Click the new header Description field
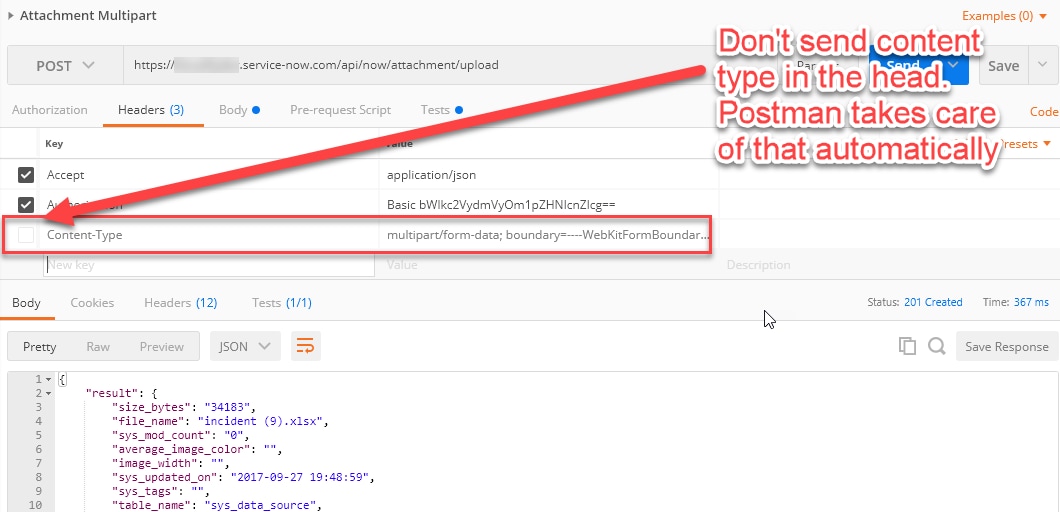Screen dimensions: 1060x512 tap(889, 264)
